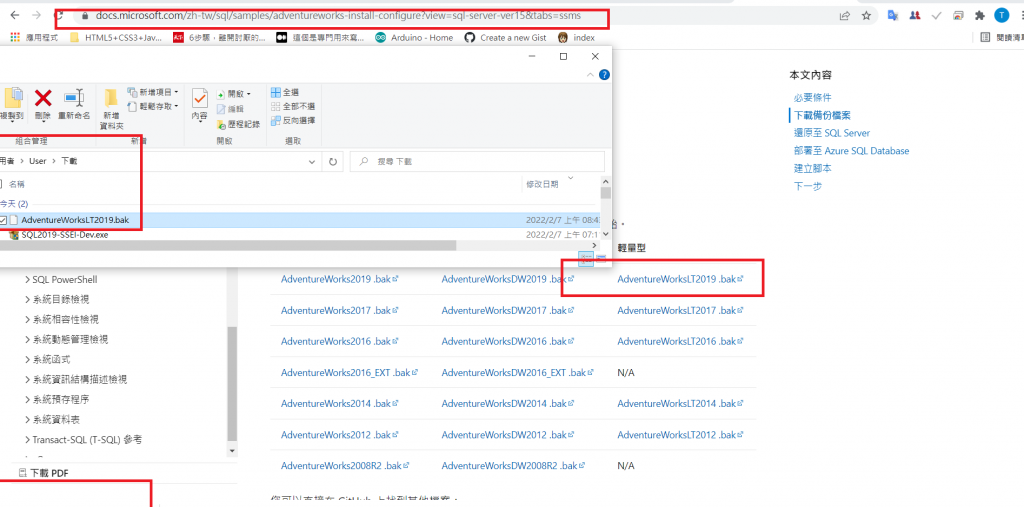Expand the 系統預存程序 tree node

click(x=27, y=399)
